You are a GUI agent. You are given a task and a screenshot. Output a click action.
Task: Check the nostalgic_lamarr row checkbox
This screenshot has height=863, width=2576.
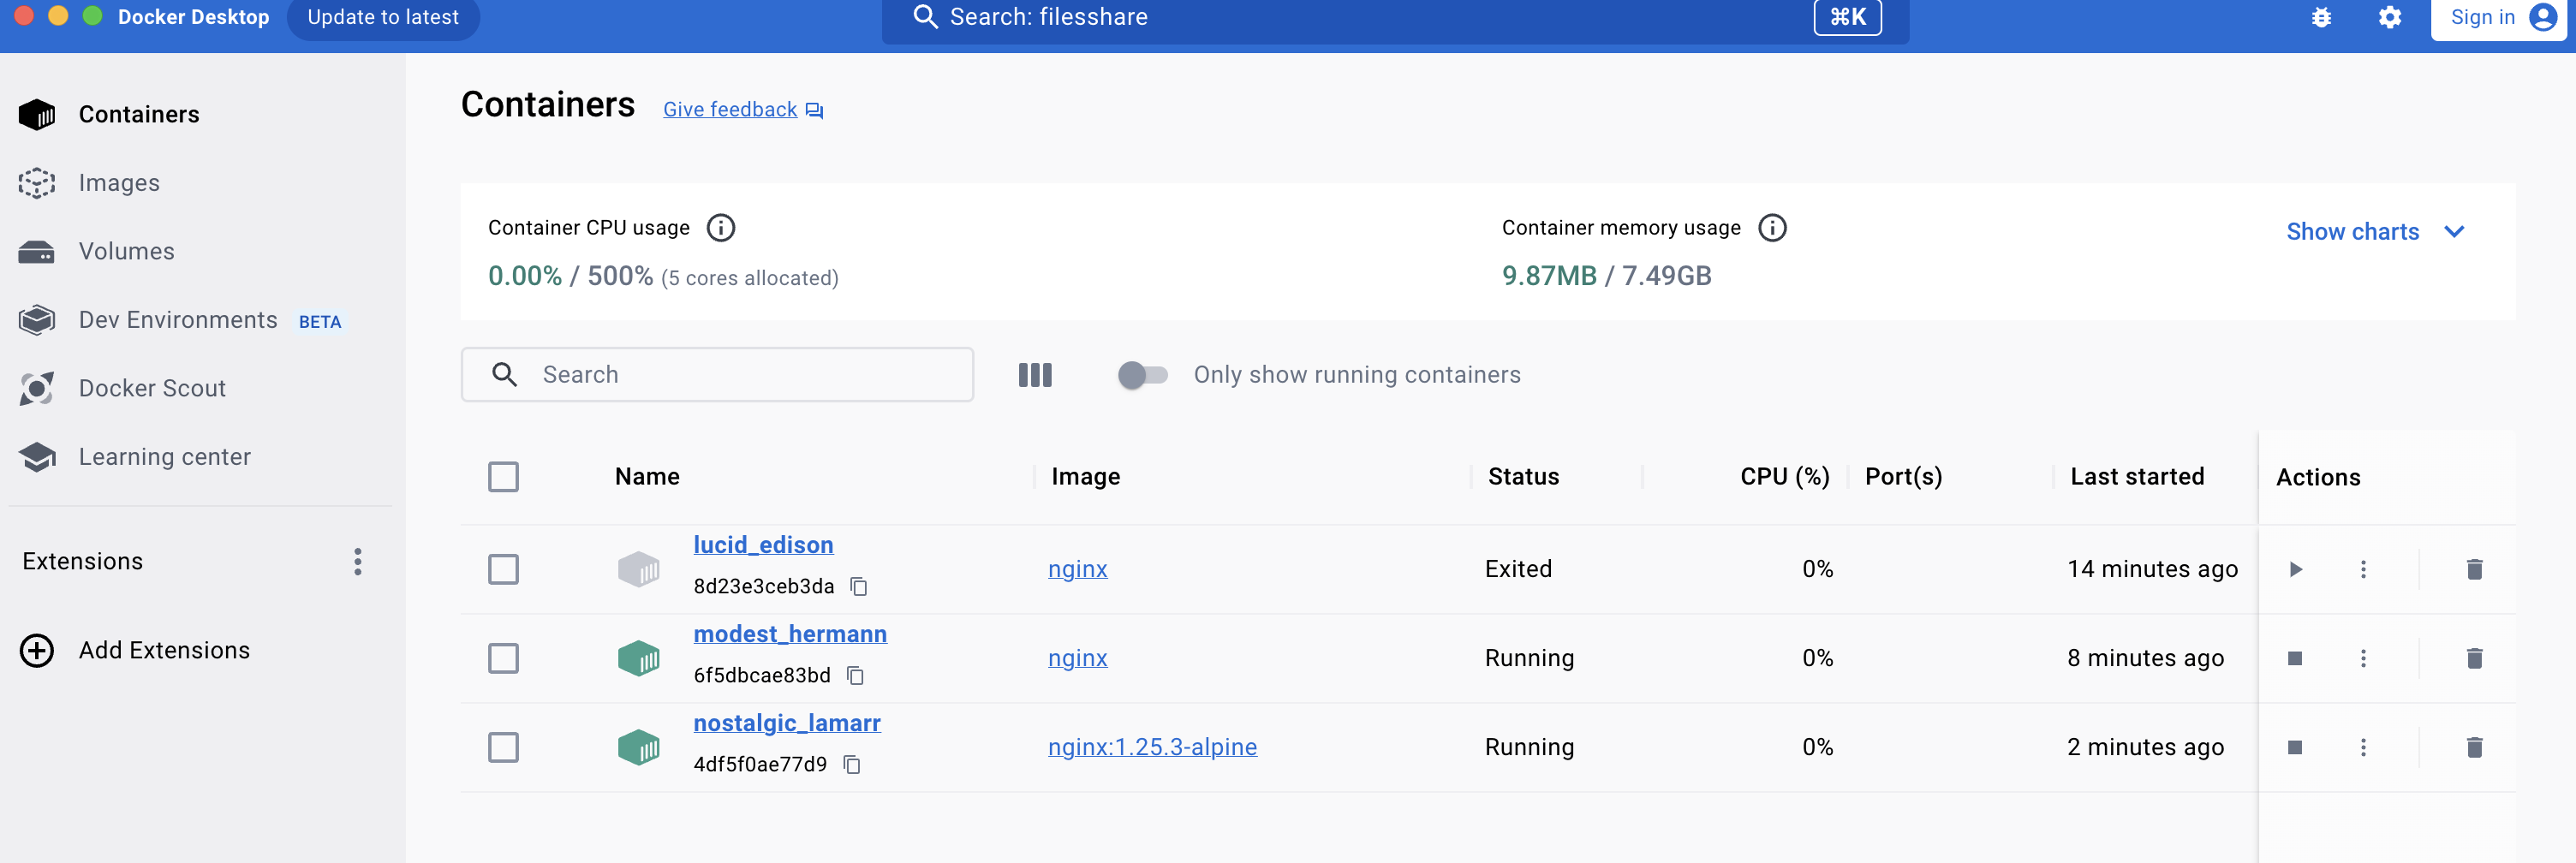coord(503,747)
